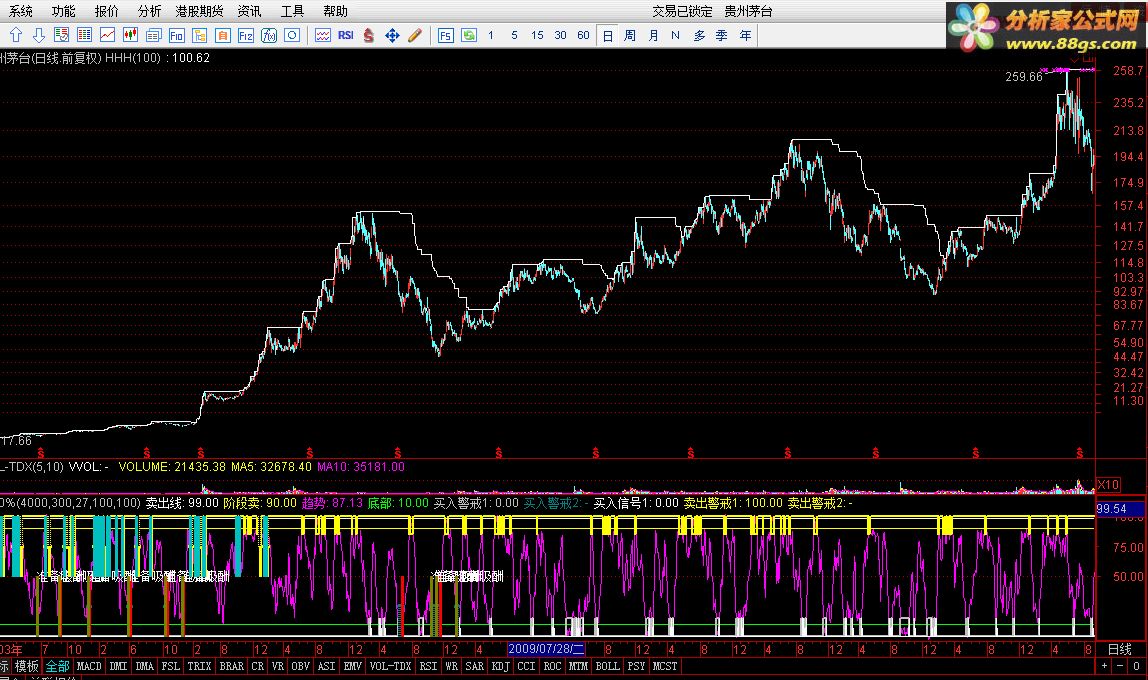Select the N-day period
The width and height of the screenshot is (1148, 680).
point(675,35)
